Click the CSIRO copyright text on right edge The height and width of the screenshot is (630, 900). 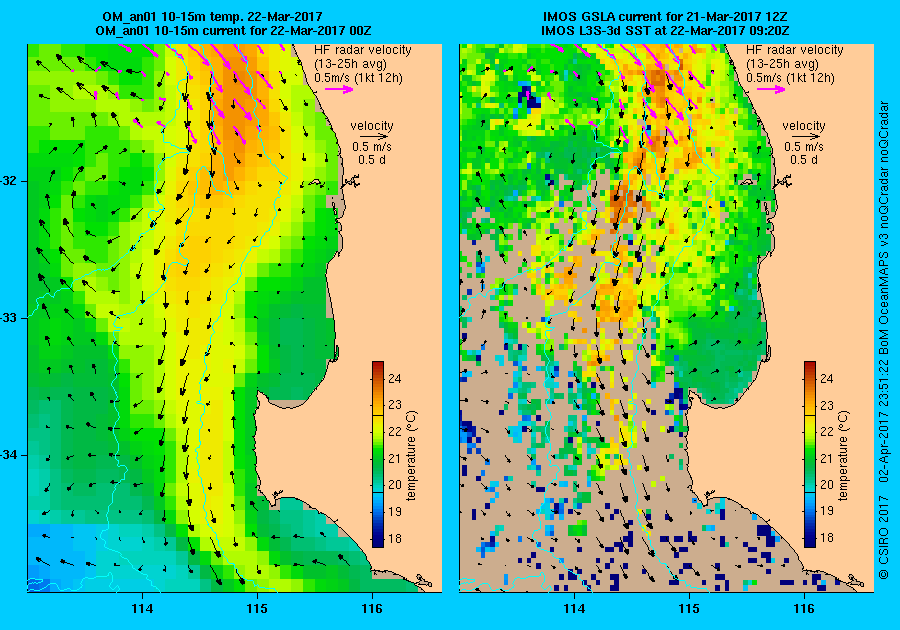tap(884, 340)
